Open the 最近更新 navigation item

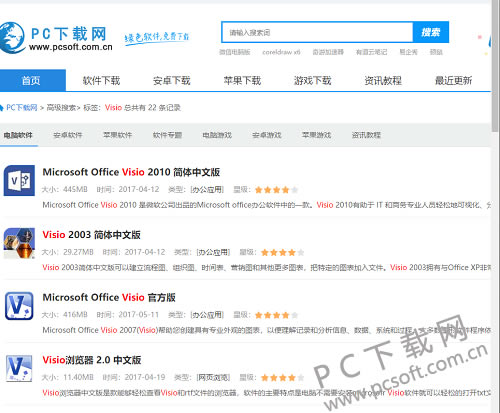(x=454, y=80)
